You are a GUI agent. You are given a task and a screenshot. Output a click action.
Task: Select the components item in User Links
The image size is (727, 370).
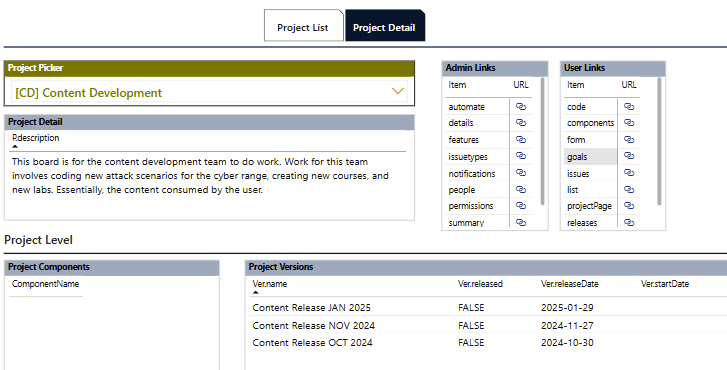pyautogui.click(x=590, y=123)
